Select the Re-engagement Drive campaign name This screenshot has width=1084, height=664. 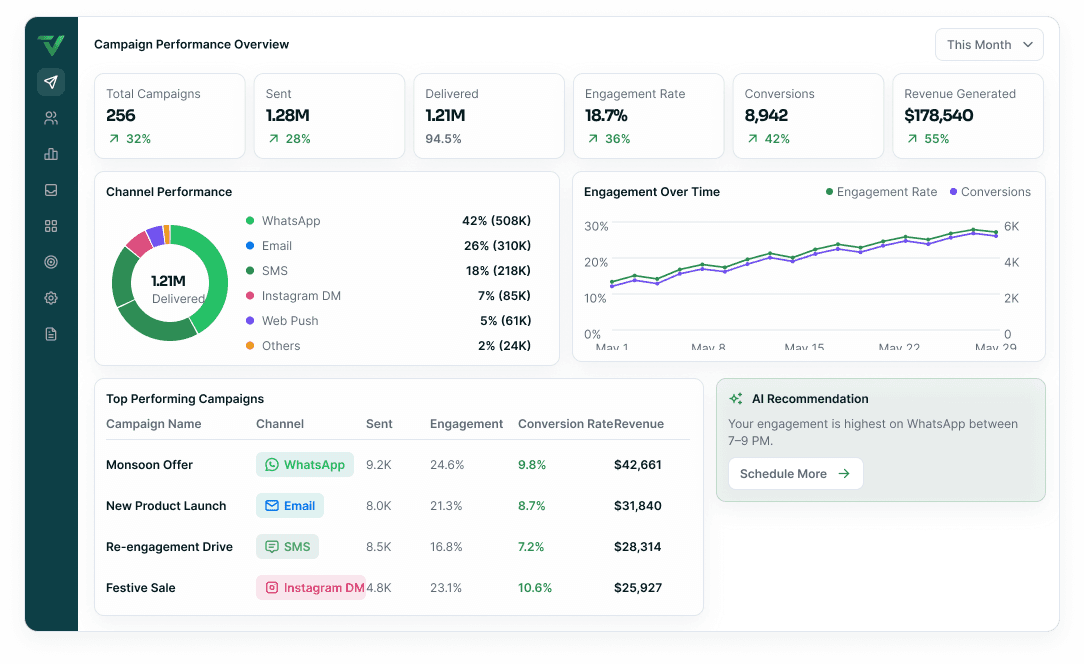pos(169,546)
